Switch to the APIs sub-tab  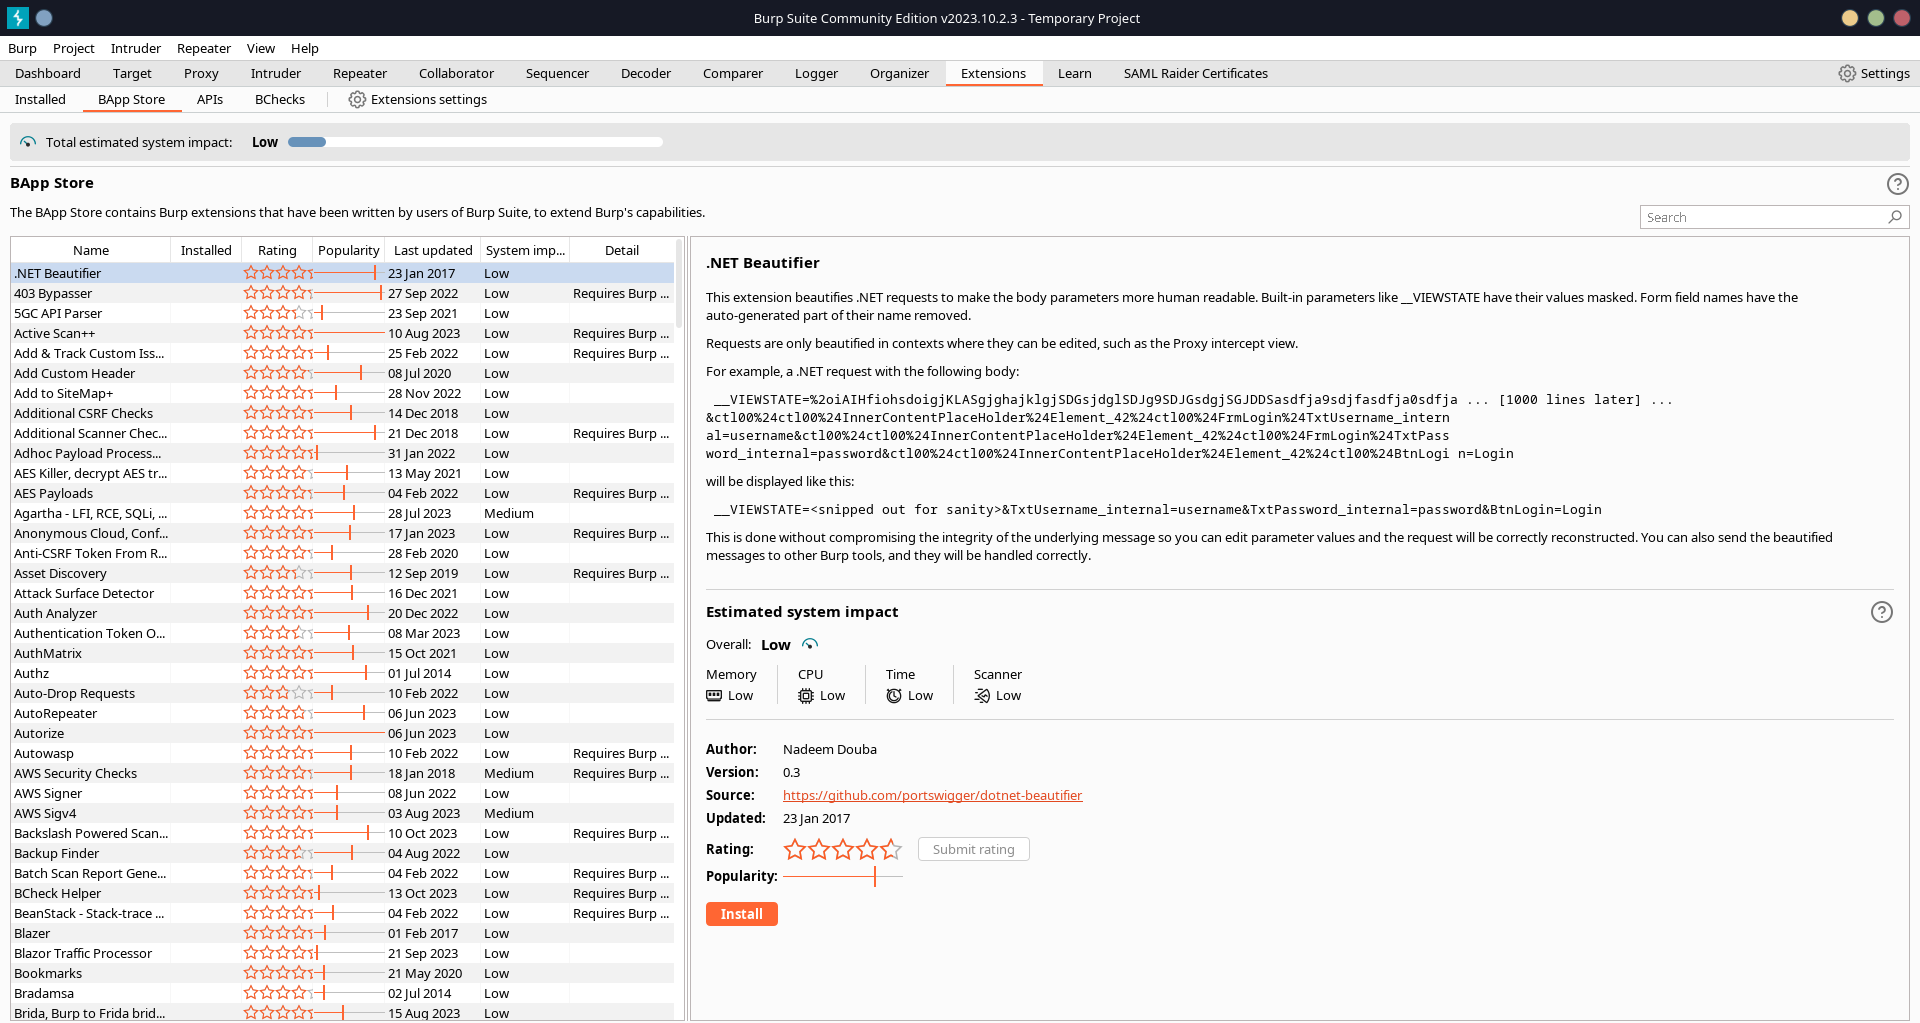click(x=209, y=99)
